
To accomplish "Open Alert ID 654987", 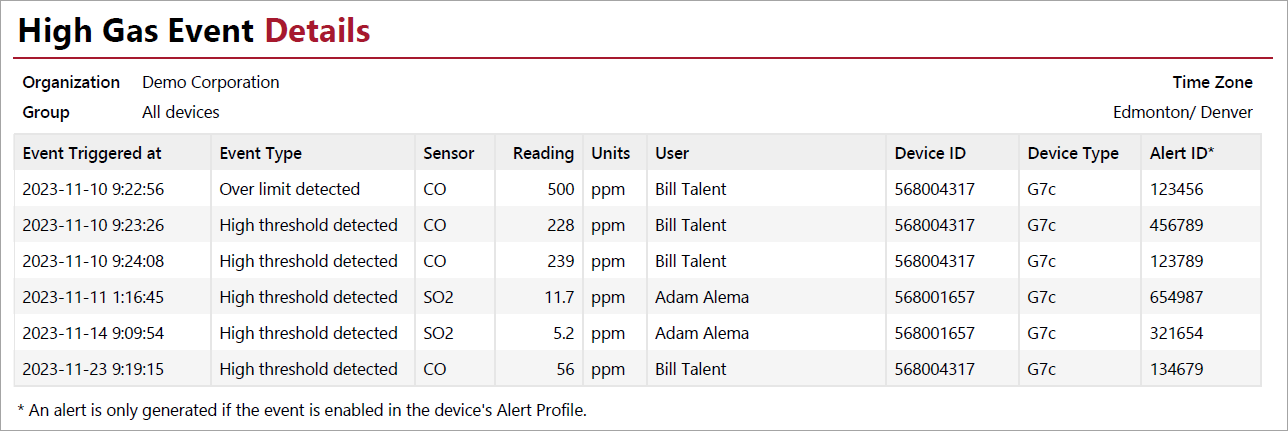I will pyautogui.click(x=1176, y=297).
